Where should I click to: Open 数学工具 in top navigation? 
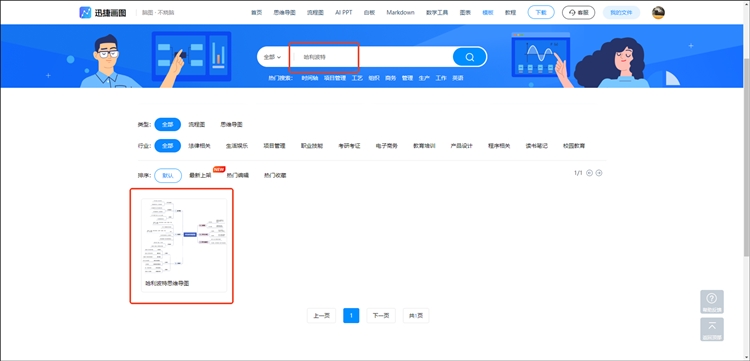[437, 13]
